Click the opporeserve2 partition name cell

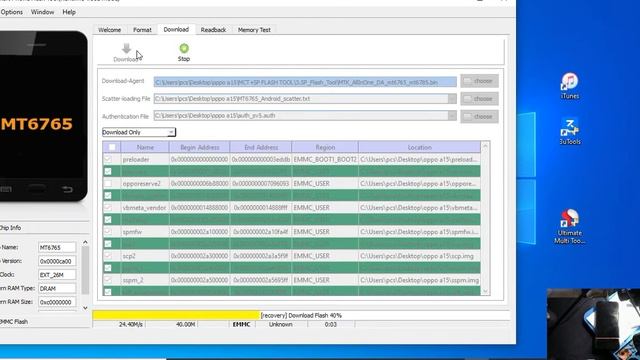pyautogui.click(x=145, y=183)
